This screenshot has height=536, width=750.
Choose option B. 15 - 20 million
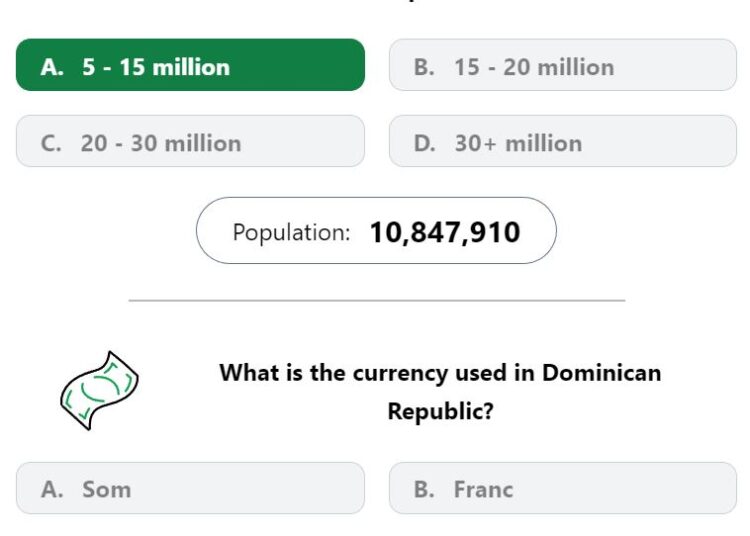pyautogui.click(x=563, y=65)
